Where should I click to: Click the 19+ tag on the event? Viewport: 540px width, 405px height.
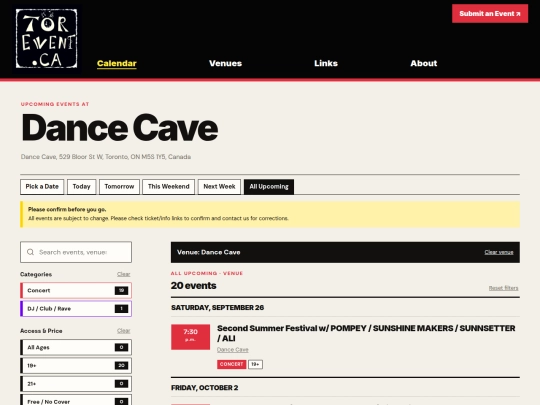click(256, 364)
